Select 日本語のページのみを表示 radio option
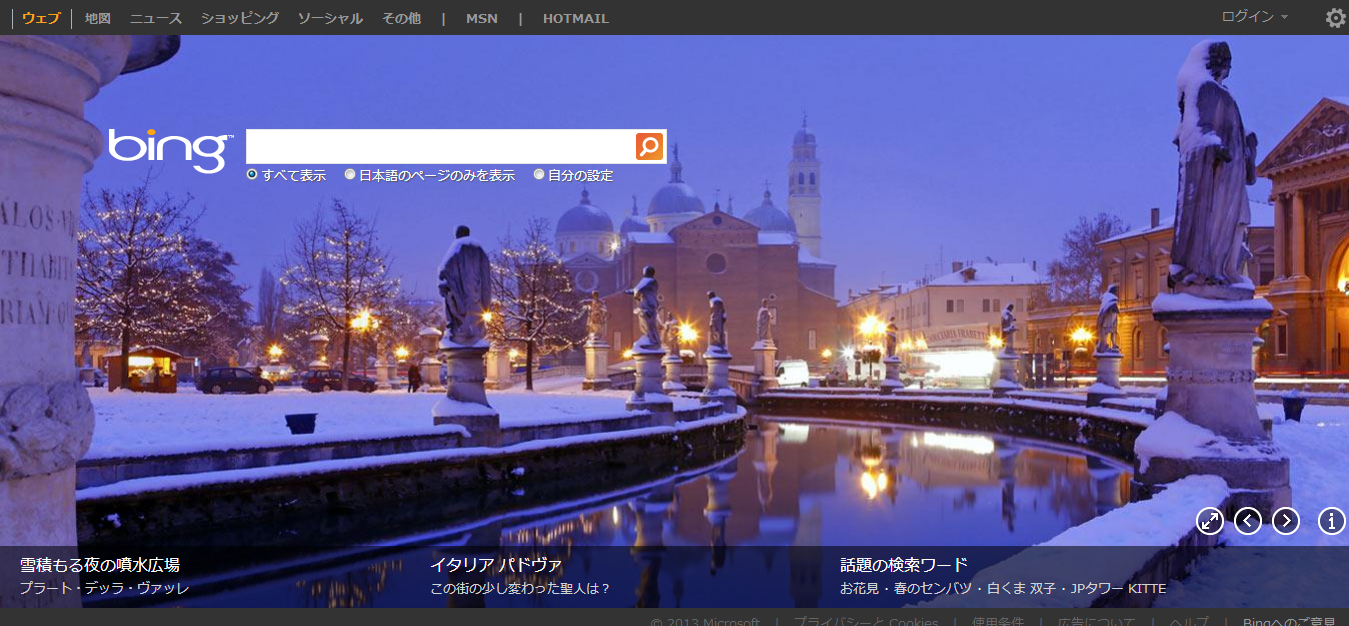 point(350,175)
